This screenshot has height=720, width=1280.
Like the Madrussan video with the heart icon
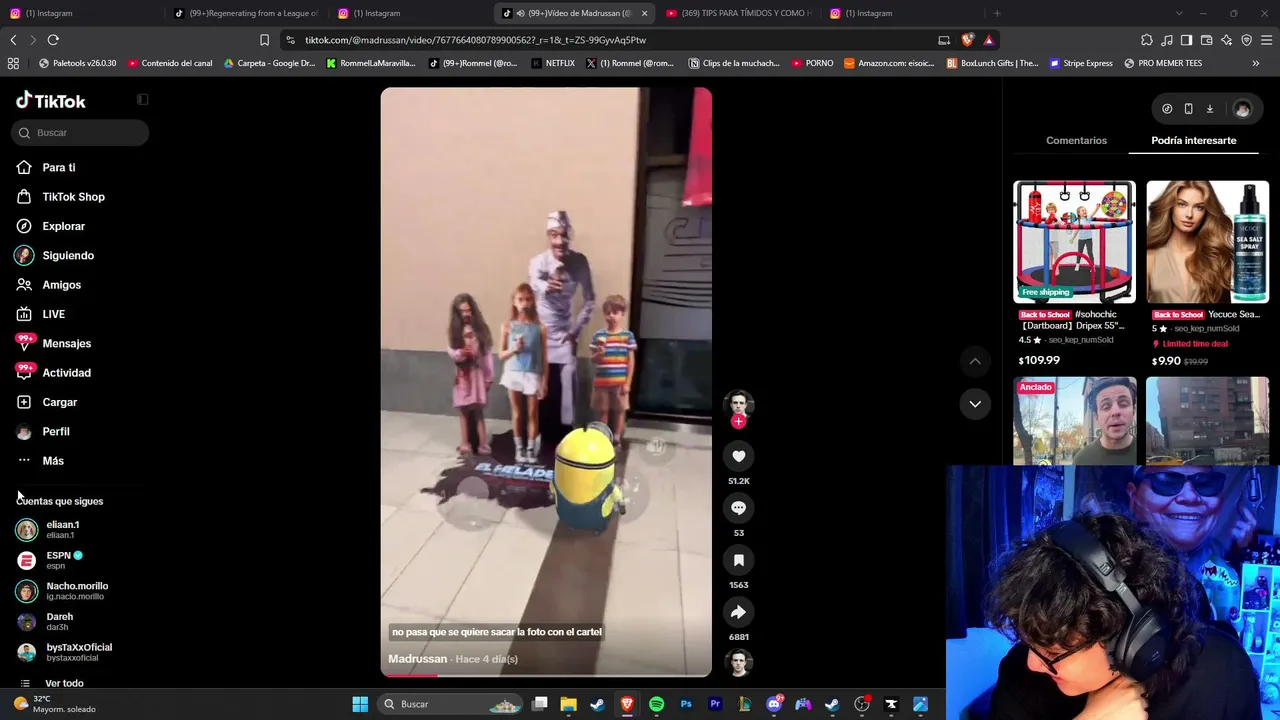point(738,456)
